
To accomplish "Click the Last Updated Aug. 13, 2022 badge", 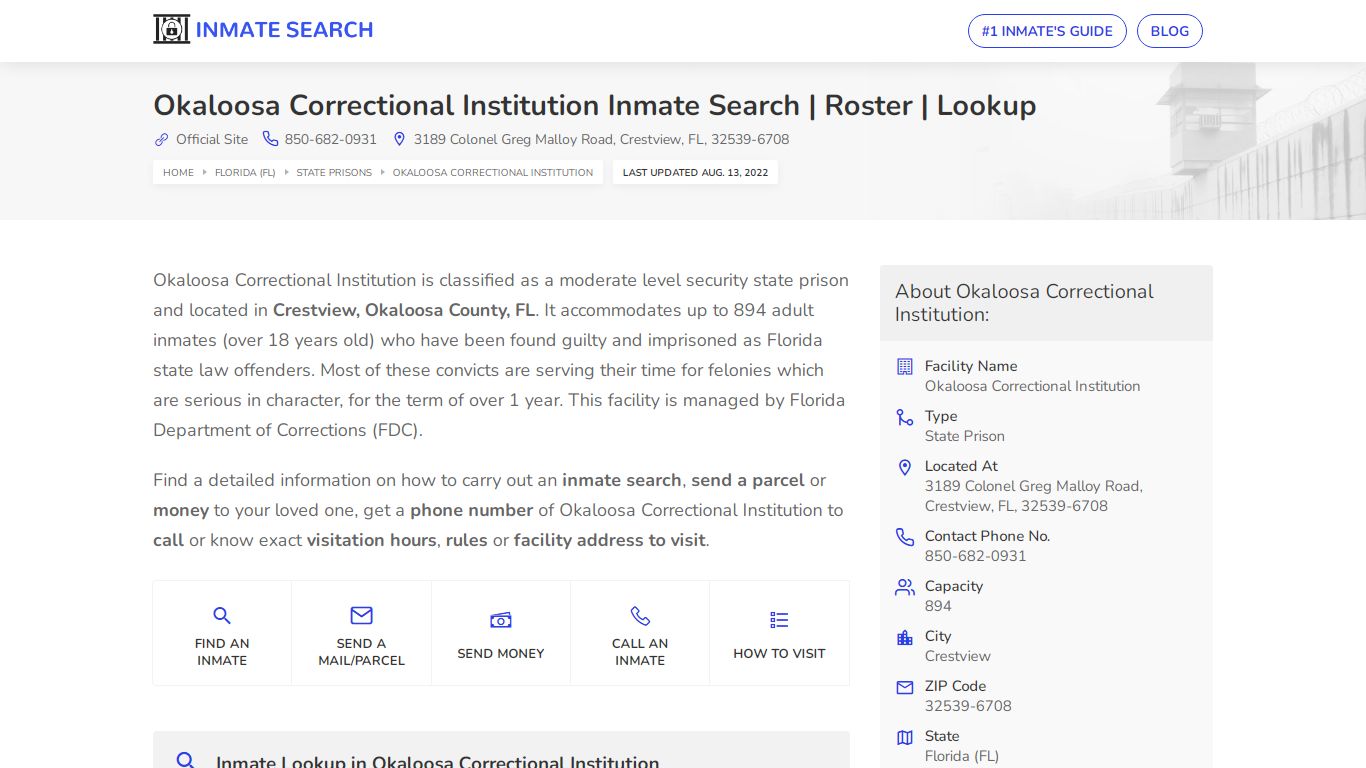I will [695, 172].
